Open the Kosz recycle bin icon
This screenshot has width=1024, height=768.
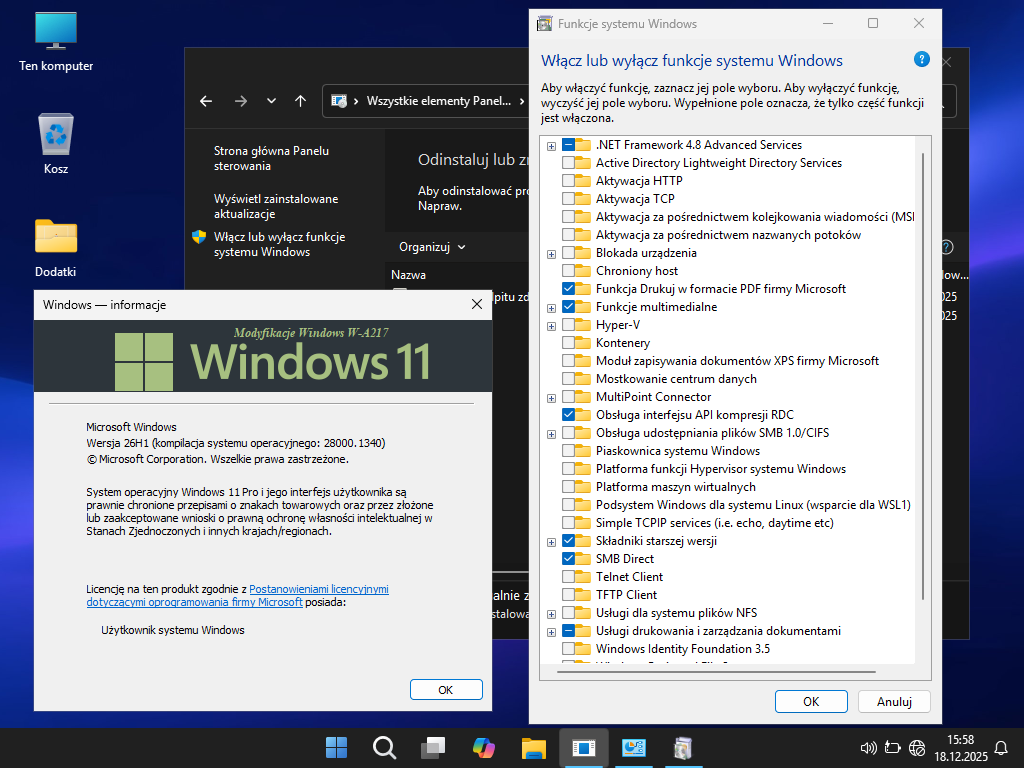(56, 135)
